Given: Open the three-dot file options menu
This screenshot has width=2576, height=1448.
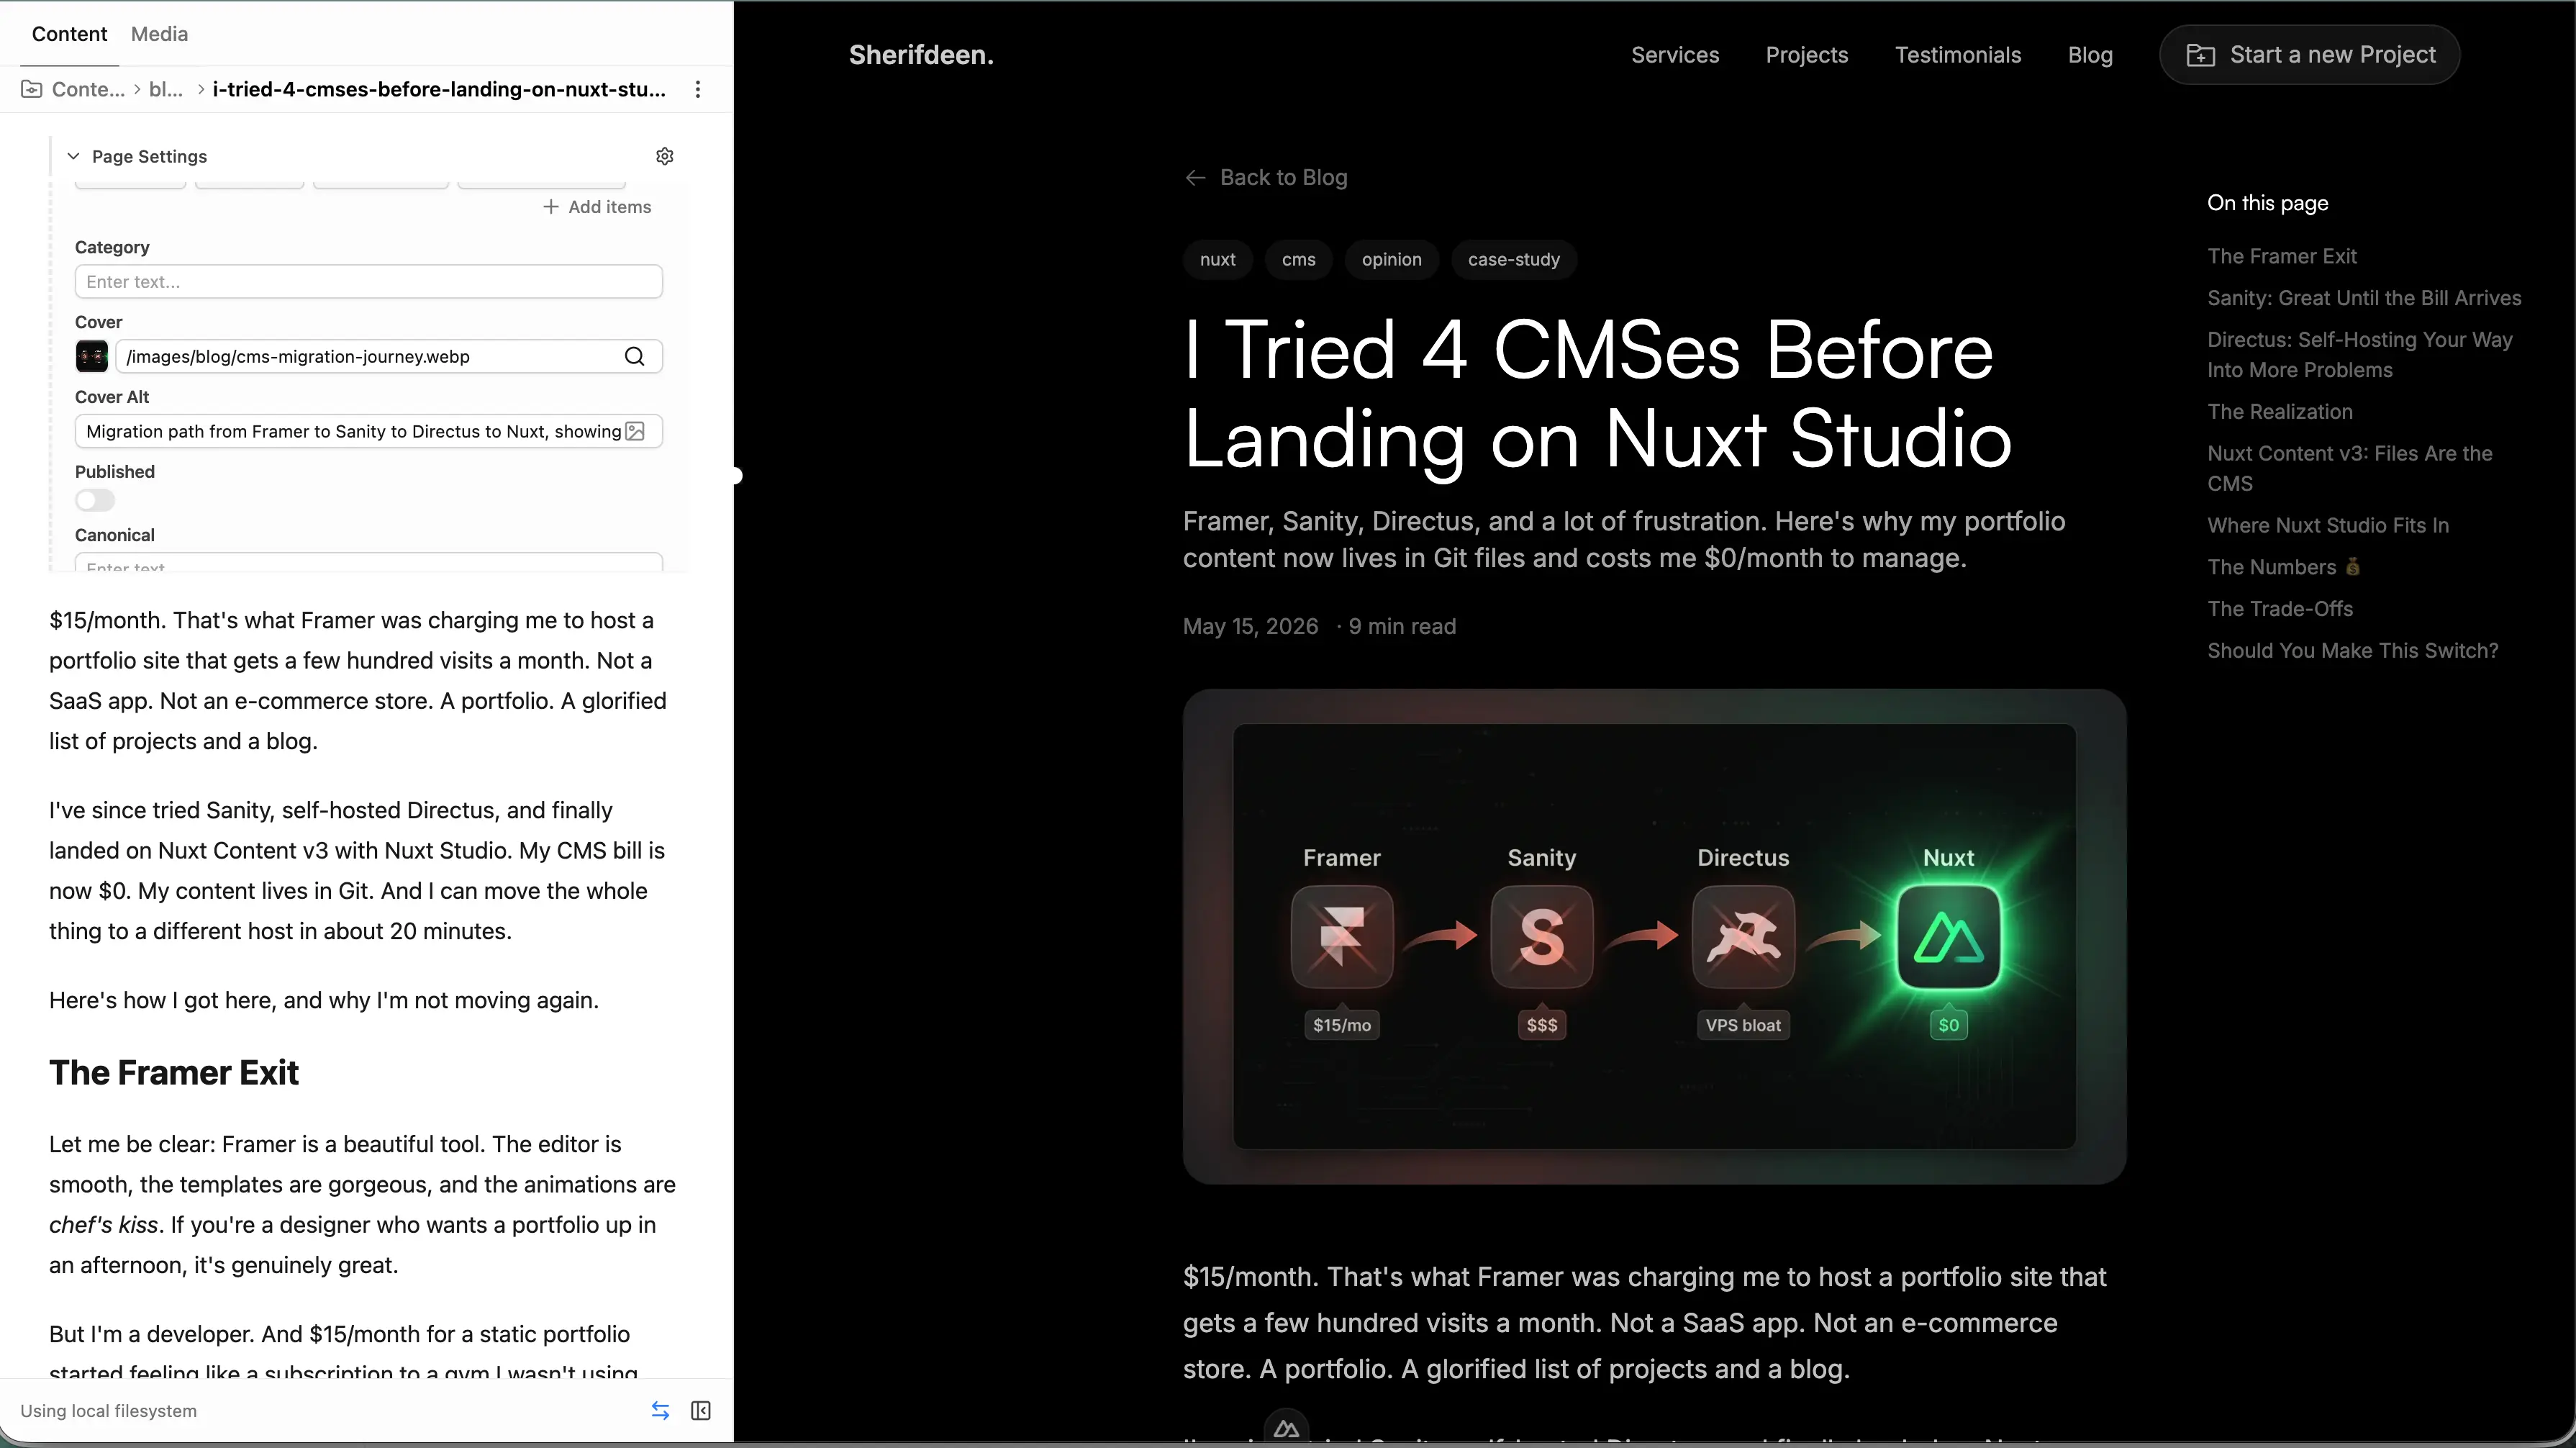Looking at the screenshot, I should click(698, 89).
